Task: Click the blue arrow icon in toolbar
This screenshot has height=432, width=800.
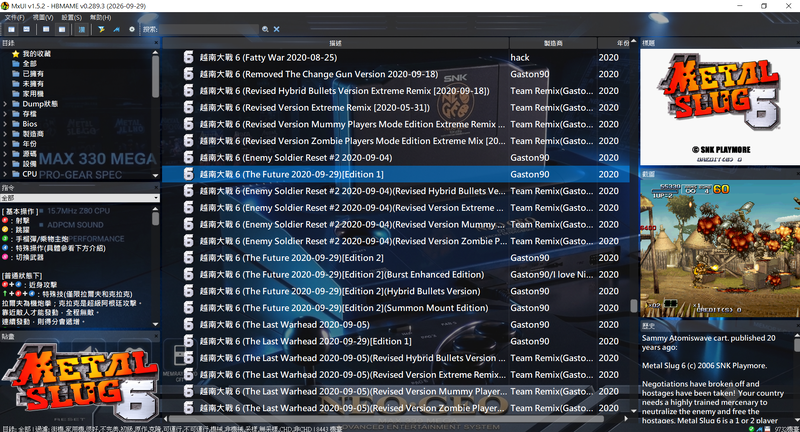Action: (116, 30)
